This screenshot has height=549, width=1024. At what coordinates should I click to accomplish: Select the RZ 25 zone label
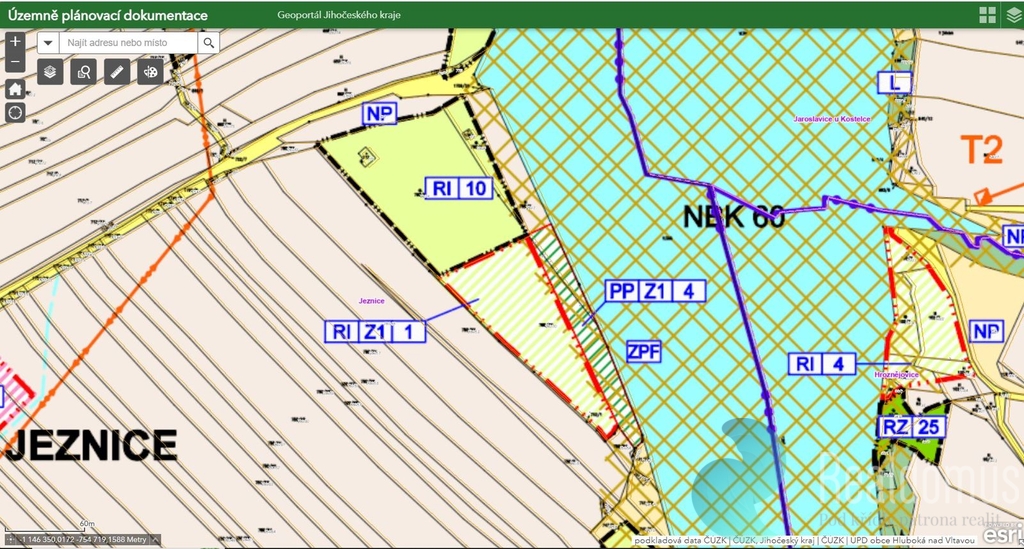(x=911, y=428)
